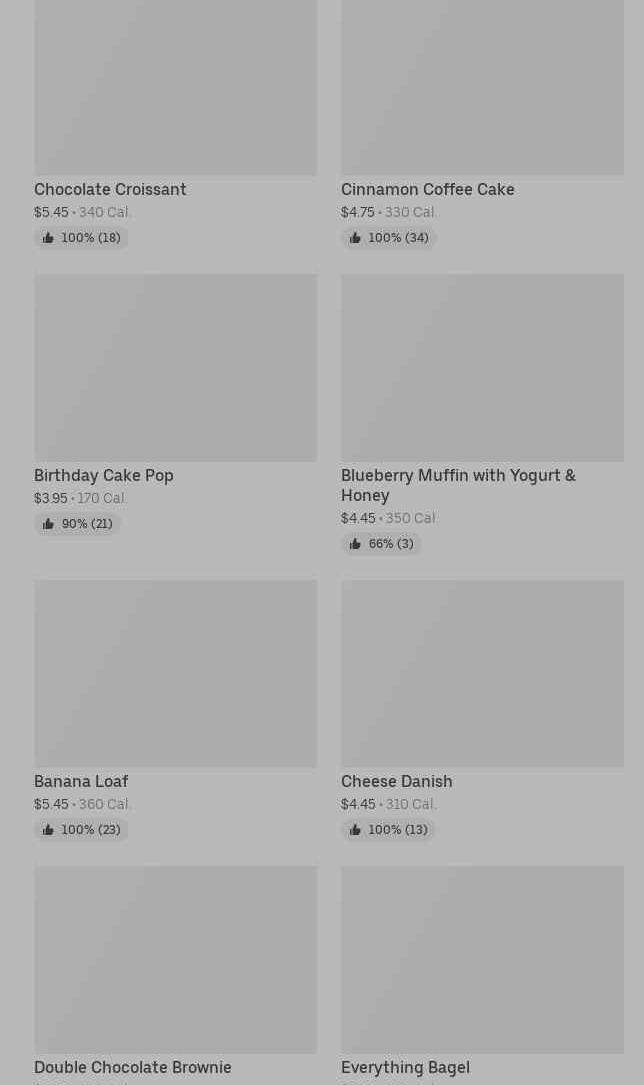Open Blueberry Muffin with Yogurt & Honey title
The width and height of the screenshot is (644, 1085).
pyautogui.click(x=458, y=485)
